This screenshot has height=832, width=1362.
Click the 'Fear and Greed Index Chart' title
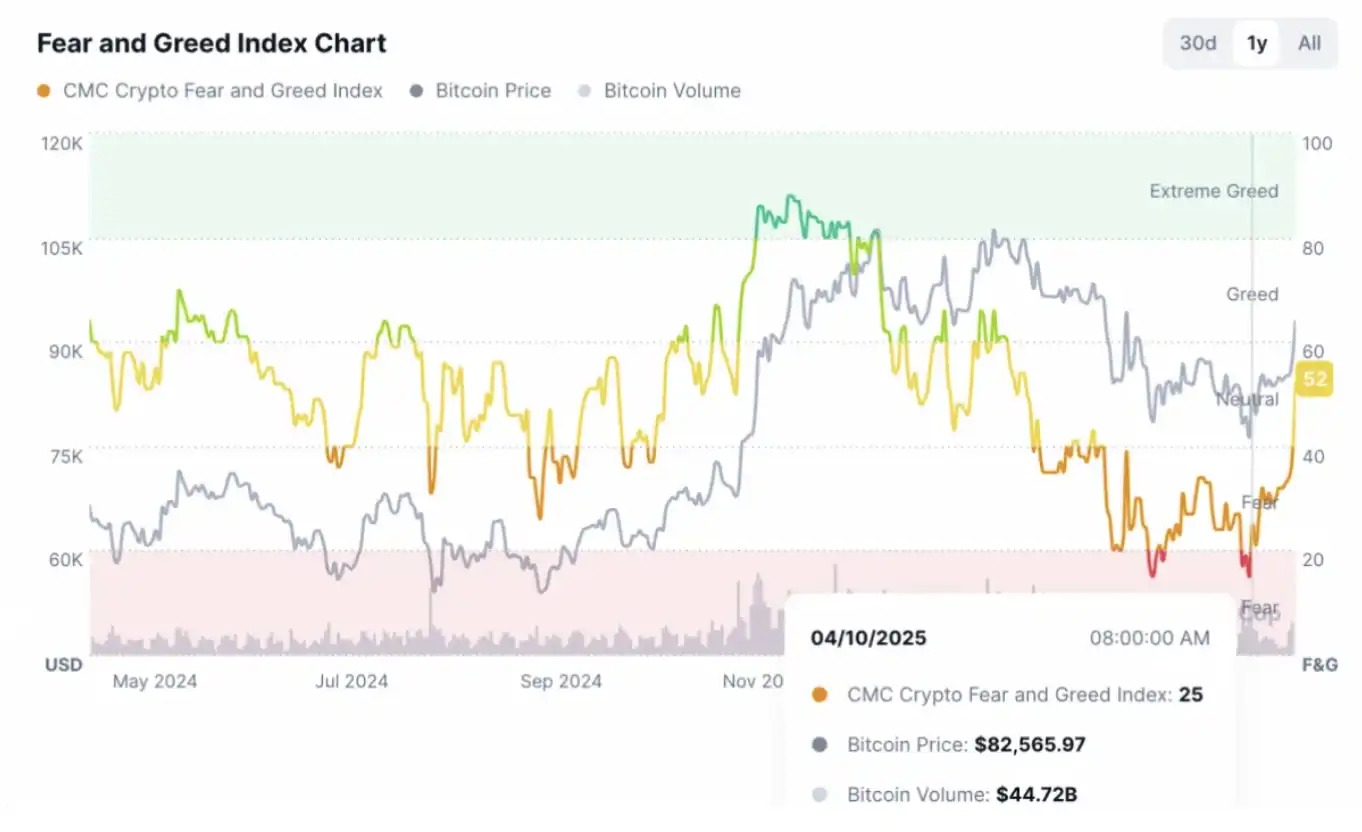point(211,44)
